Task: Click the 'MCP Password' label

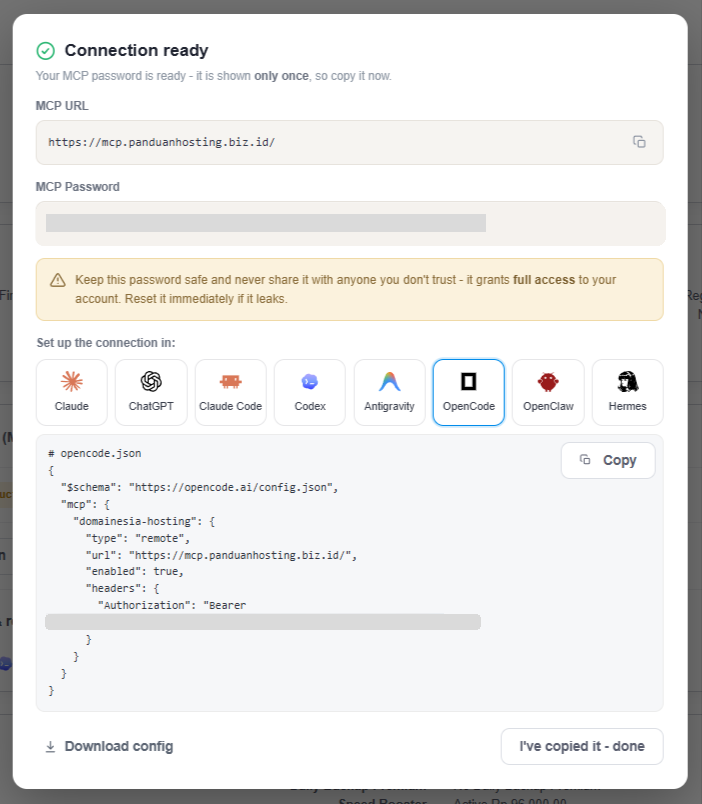Action: click(x=77, y=187)
